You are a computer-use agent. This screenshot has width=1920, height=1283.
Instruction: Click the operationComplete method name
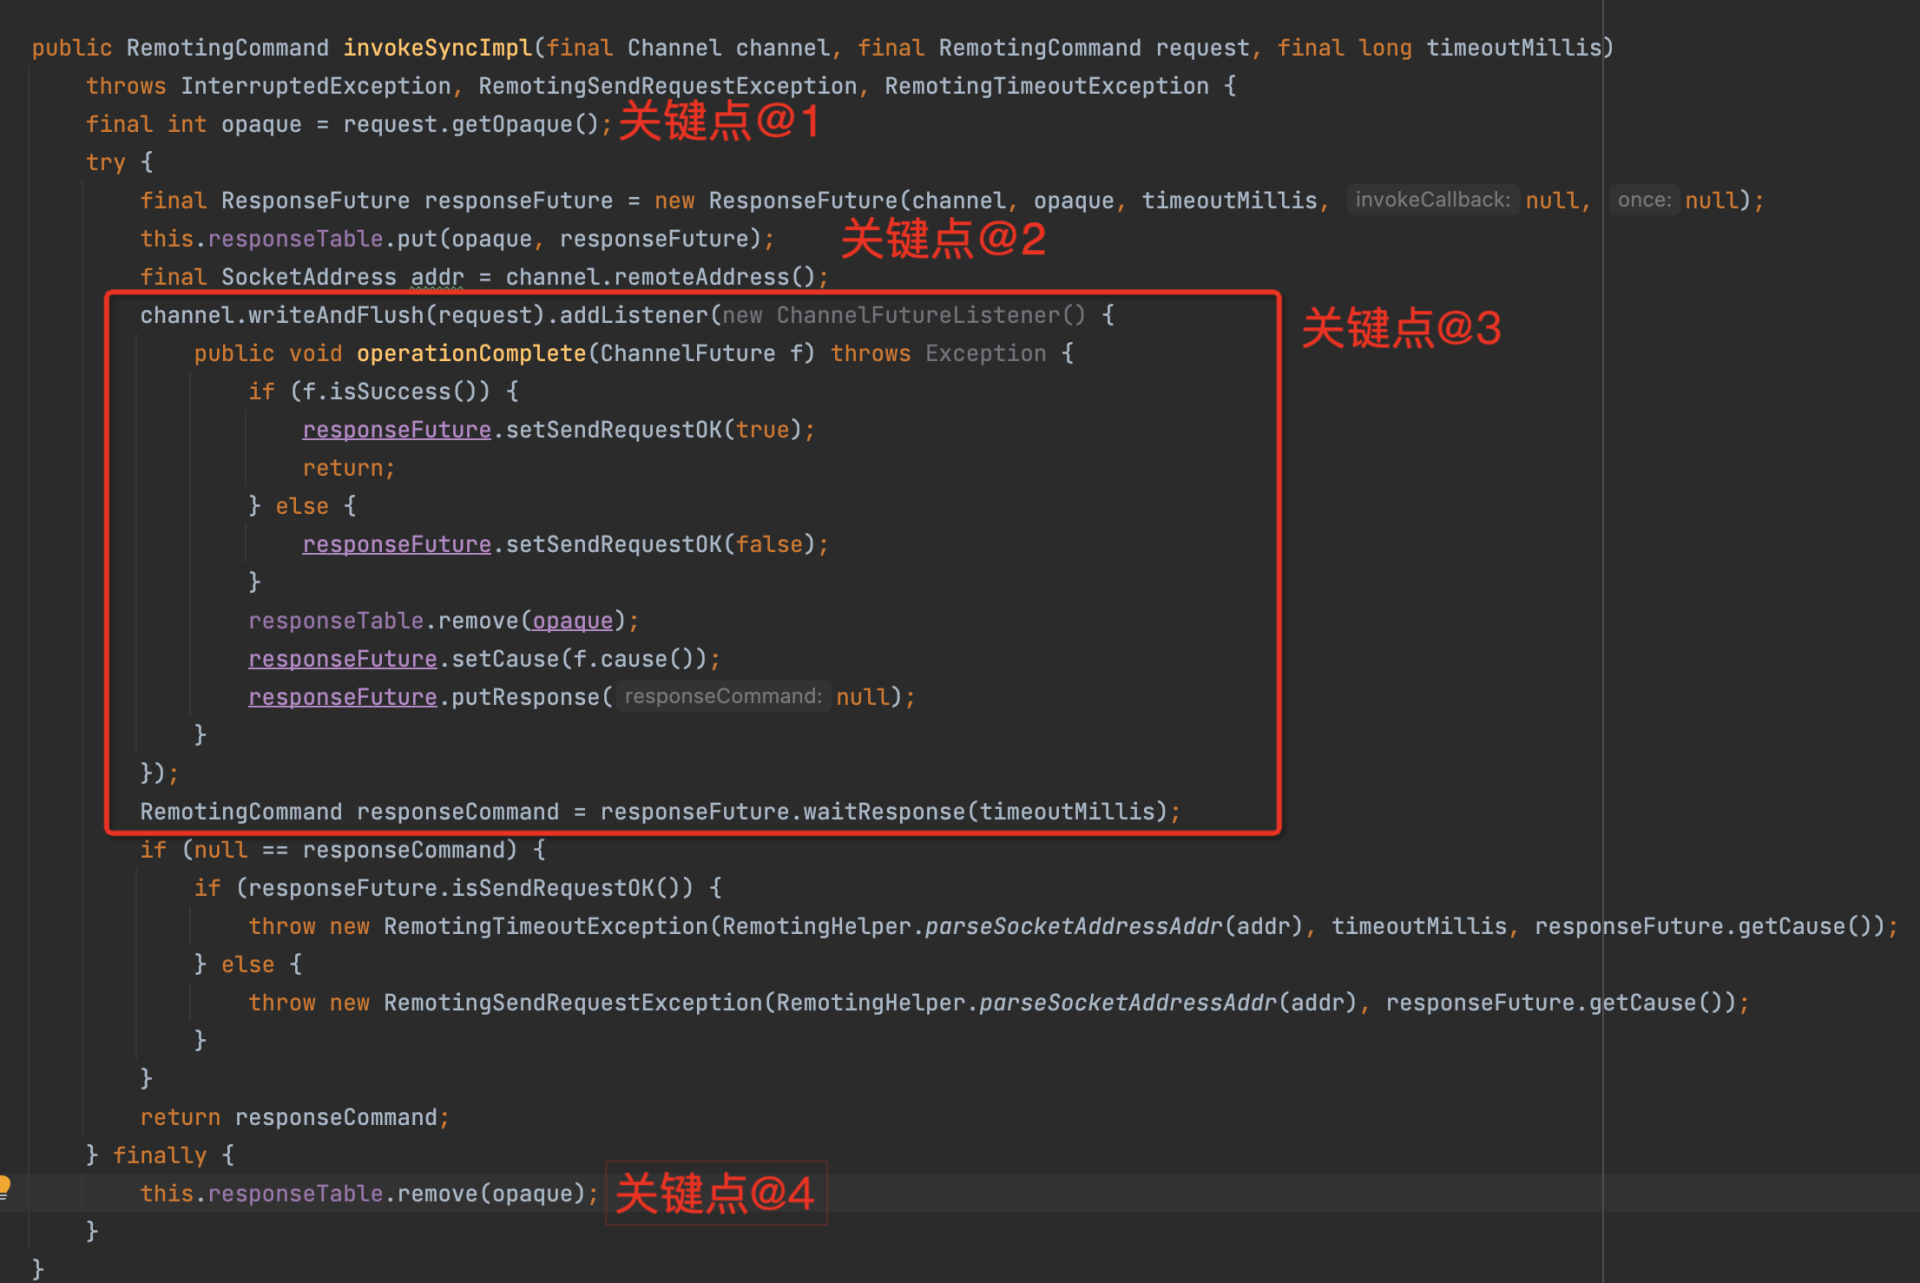pyautogui.click(x=471, y=354)
